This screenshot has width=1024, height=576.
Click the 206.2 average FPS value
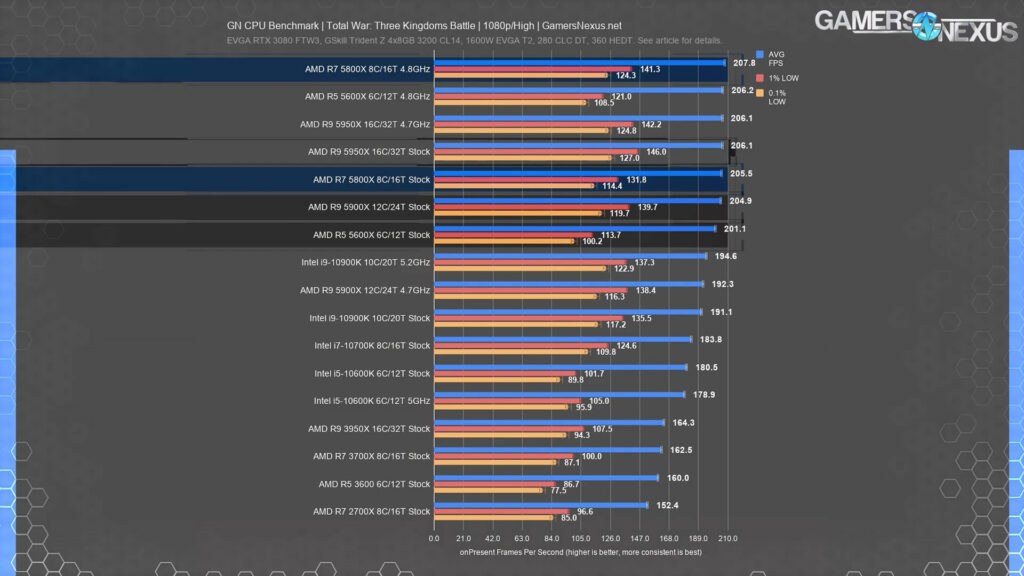742,91
